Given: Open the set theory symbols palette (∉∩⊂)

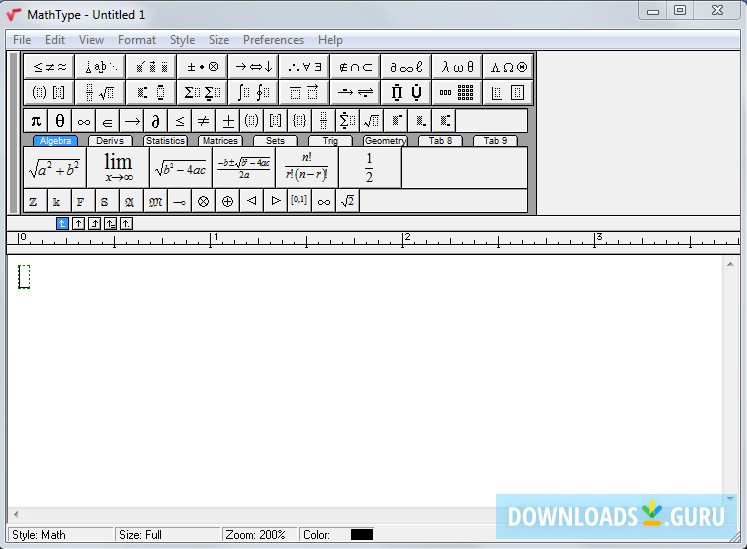Looking at the screenshot, I should point(356,67).
